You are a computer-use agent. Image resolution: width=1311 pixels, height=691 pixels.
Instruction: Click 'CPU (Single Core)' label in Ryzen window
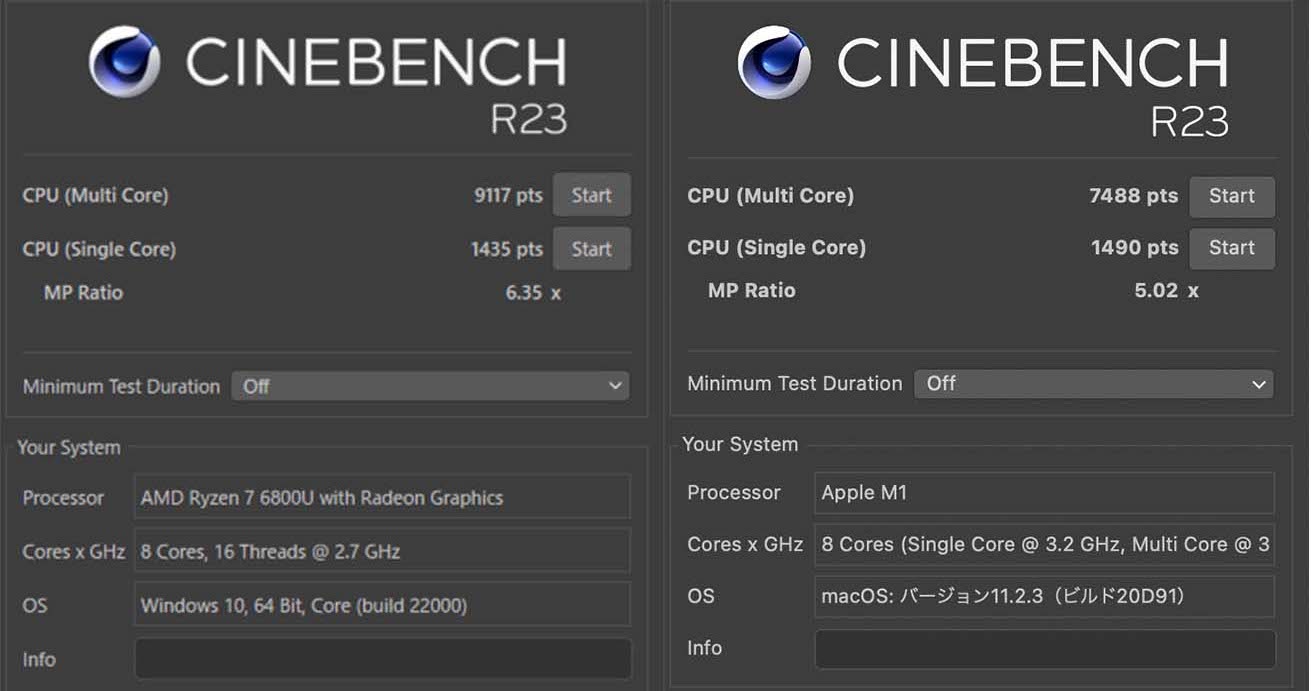99,249
